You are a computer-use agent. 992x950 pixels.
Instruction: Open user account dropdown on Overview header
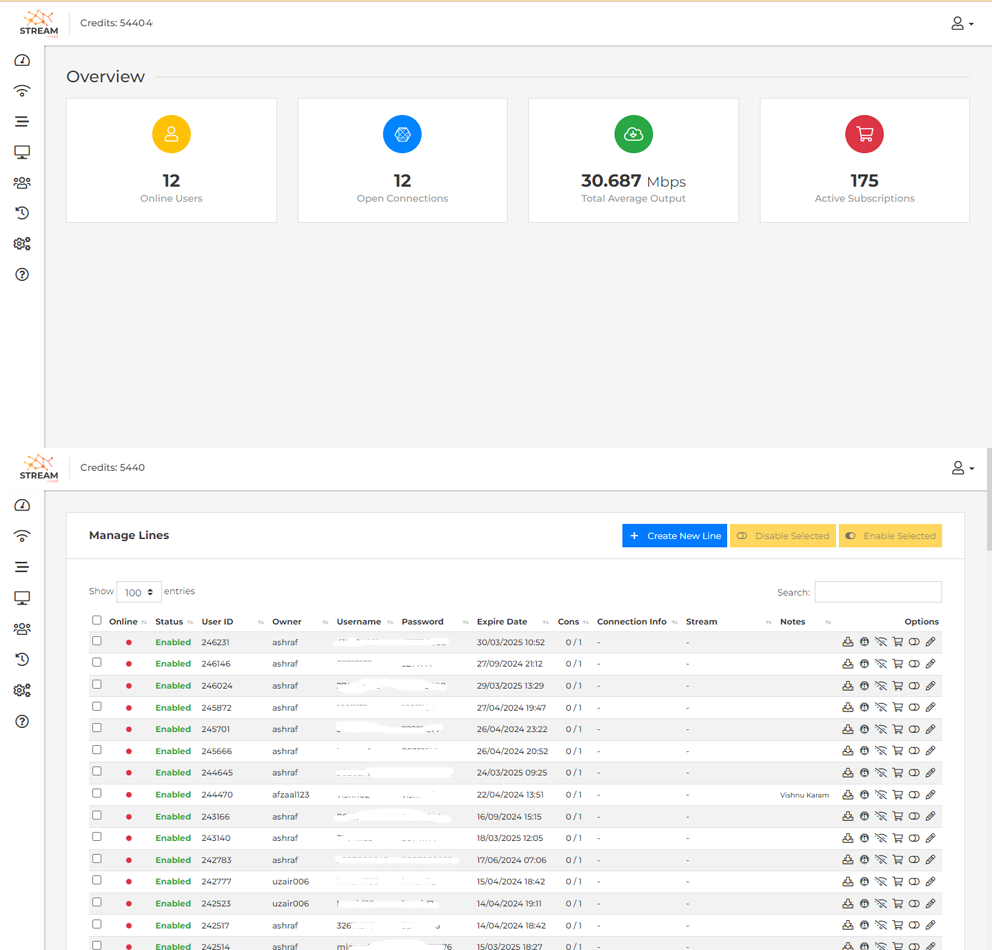point(962,23)
